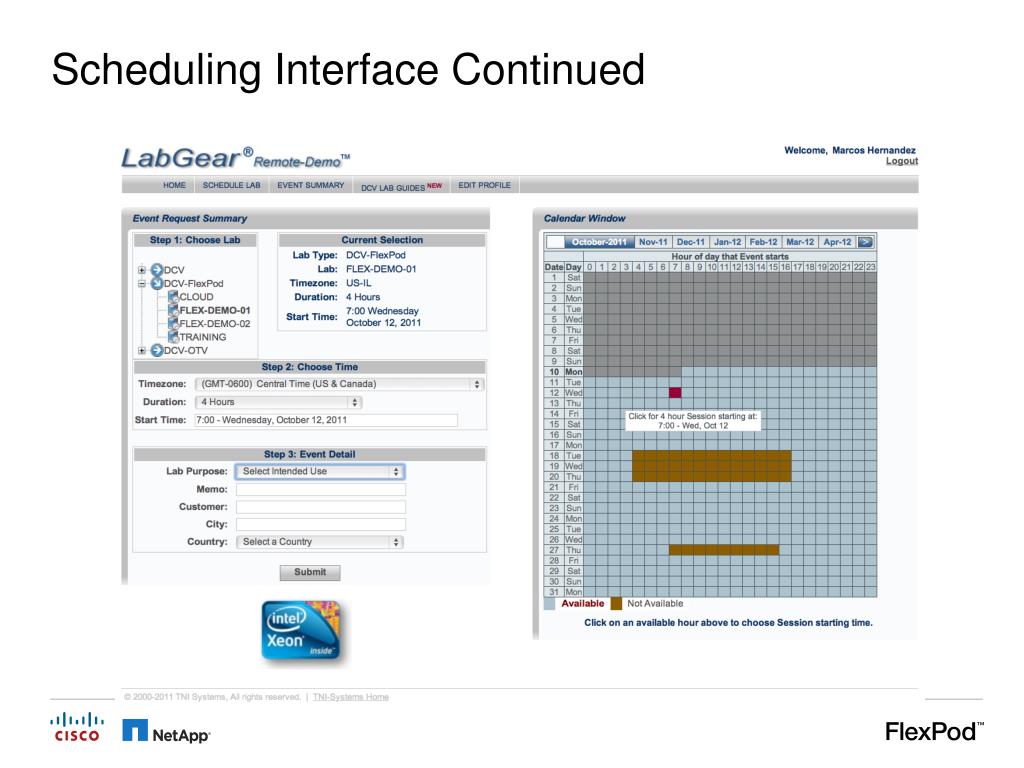Click the Customer input field
Viewport: 1024px width, 768px height.
[x=321, y=507]
